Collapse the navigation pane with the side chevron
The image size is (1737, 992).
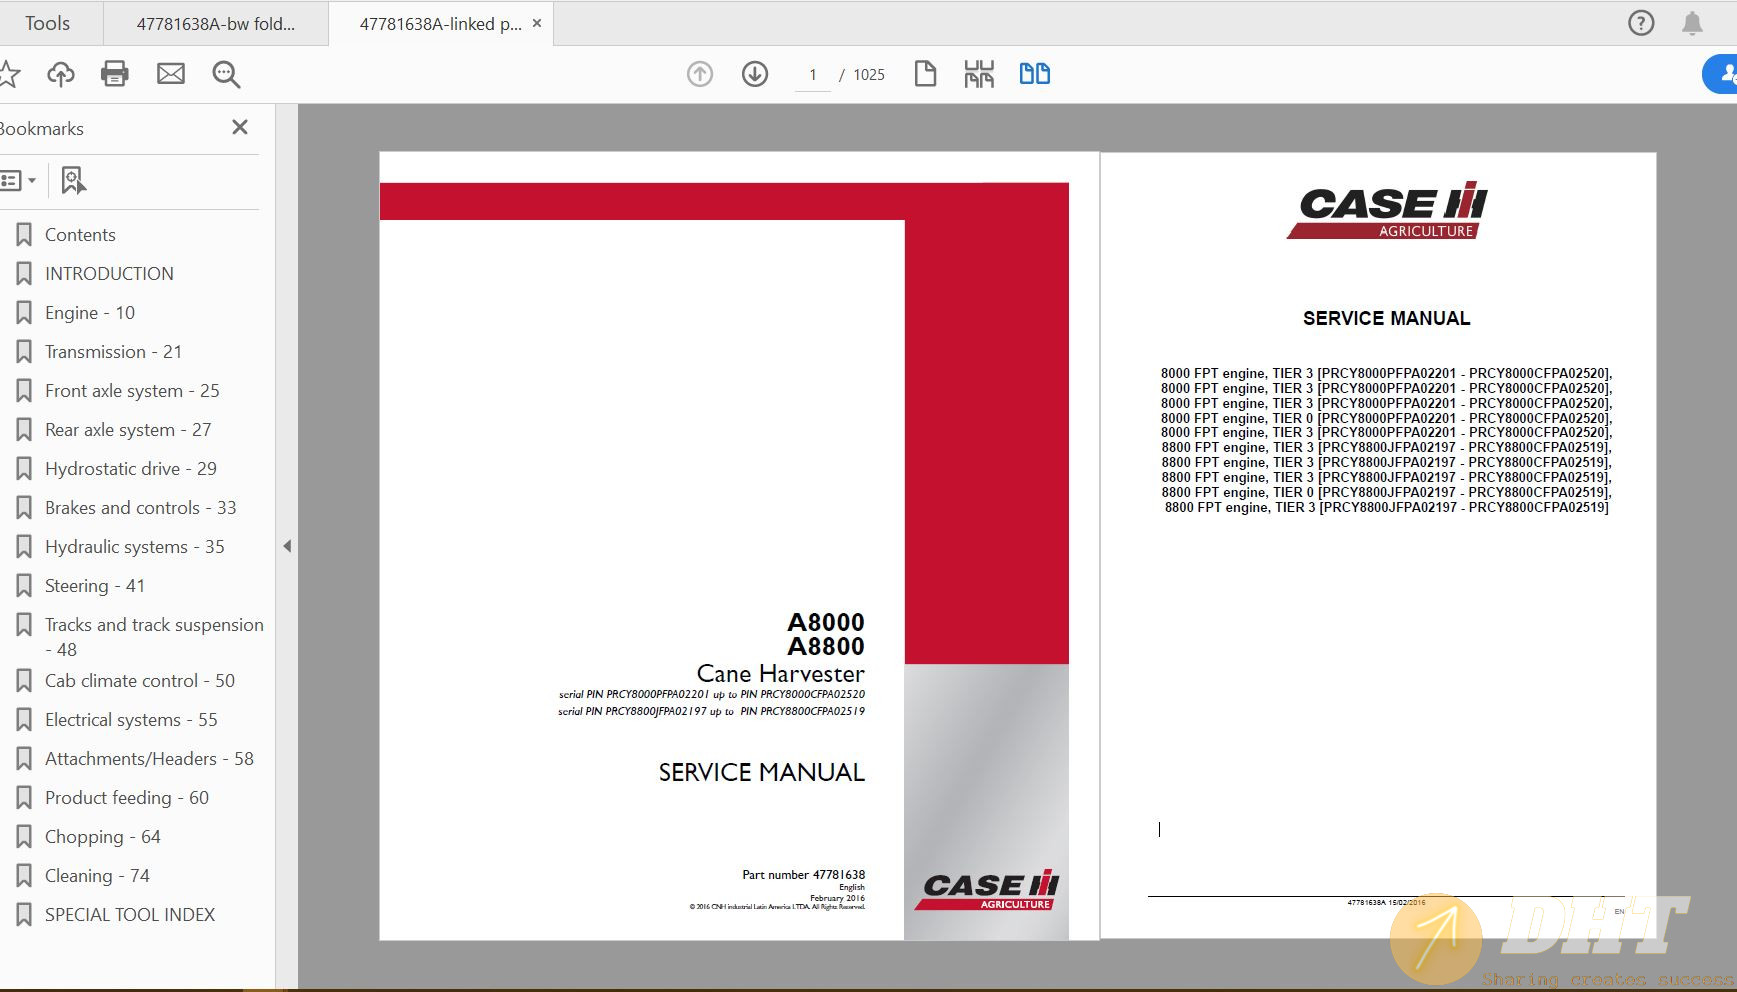pos(287,546)
